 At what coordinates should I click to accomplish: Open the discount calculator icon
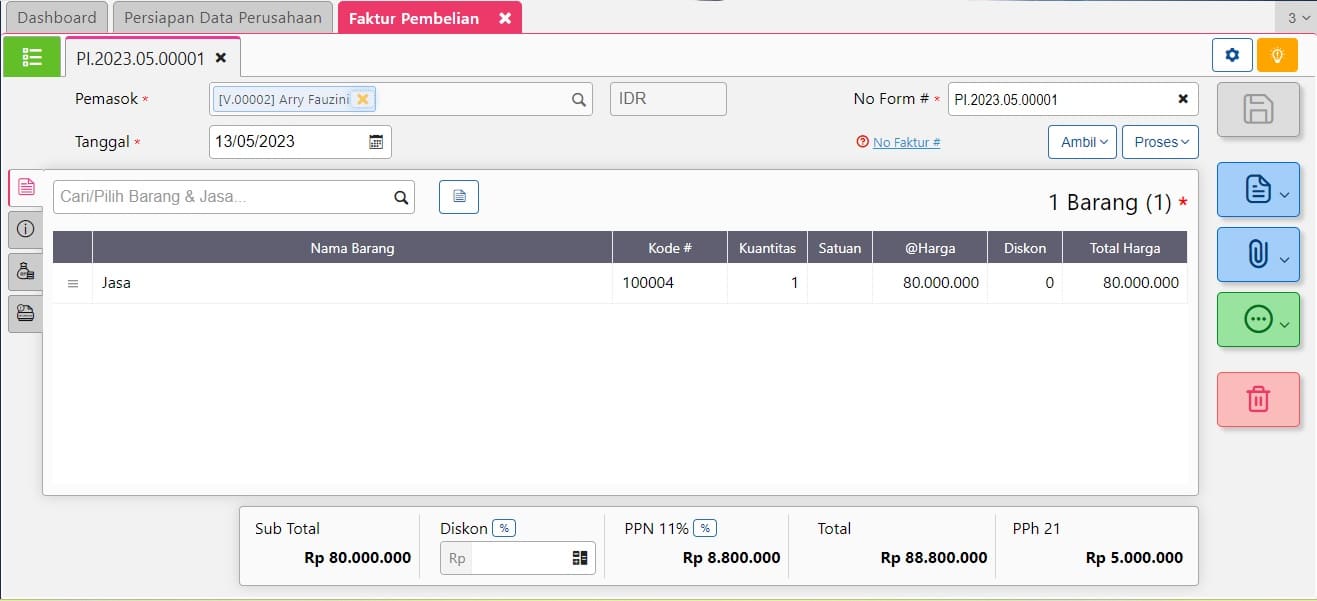click(x=580, y=558)
